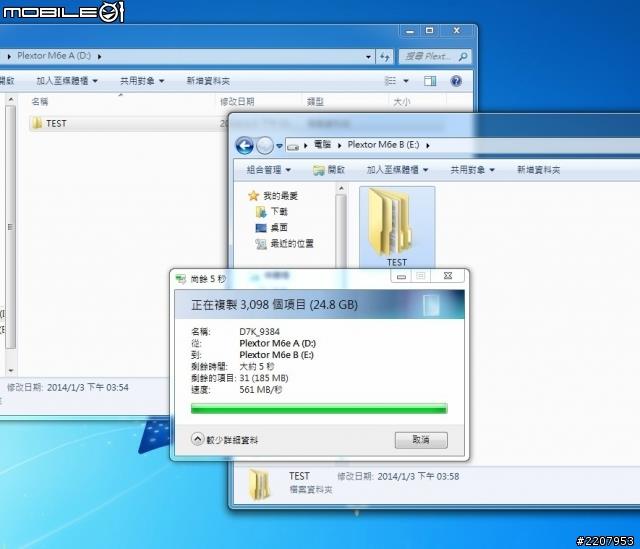Expand arrow after Plextor M6e B (E:) breadcrumb

[x=428, y=145]
